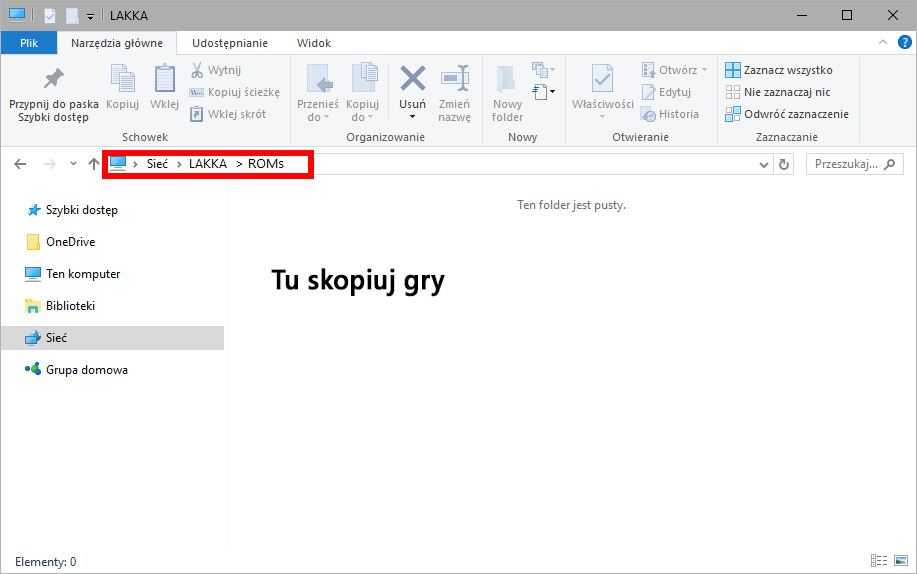Click the Nowy folder icon
This screenshot has width=917, height=574.
click(507, 80)
